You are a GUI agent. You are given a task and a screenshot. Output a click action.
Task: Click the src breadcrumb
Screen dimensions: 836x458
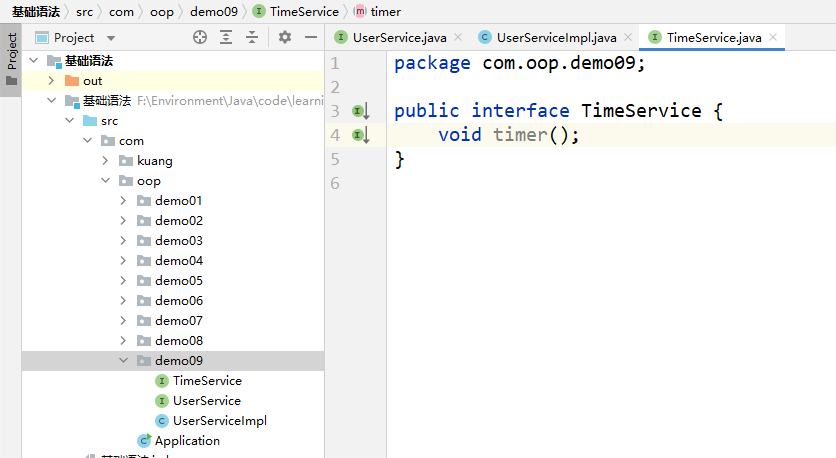(x=84, y=12)
